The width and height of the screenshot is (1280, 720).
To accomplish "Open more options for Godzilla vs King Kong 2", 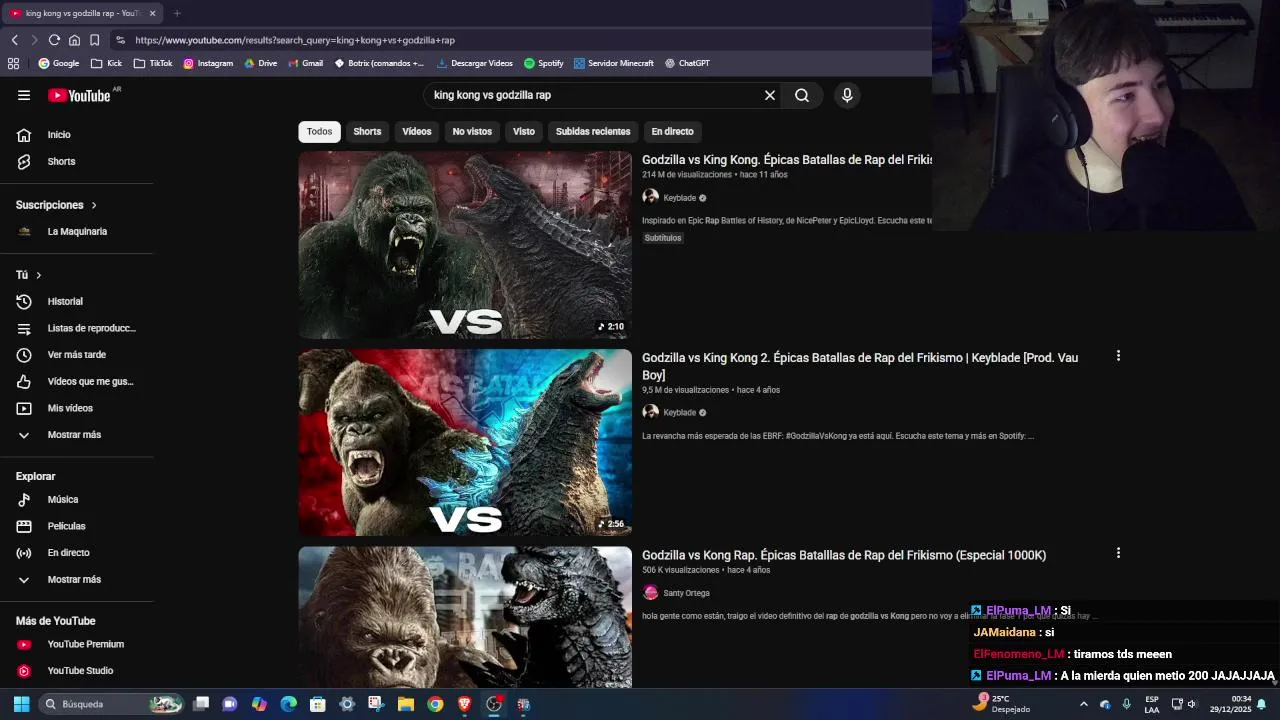I will coord(1118,356).
